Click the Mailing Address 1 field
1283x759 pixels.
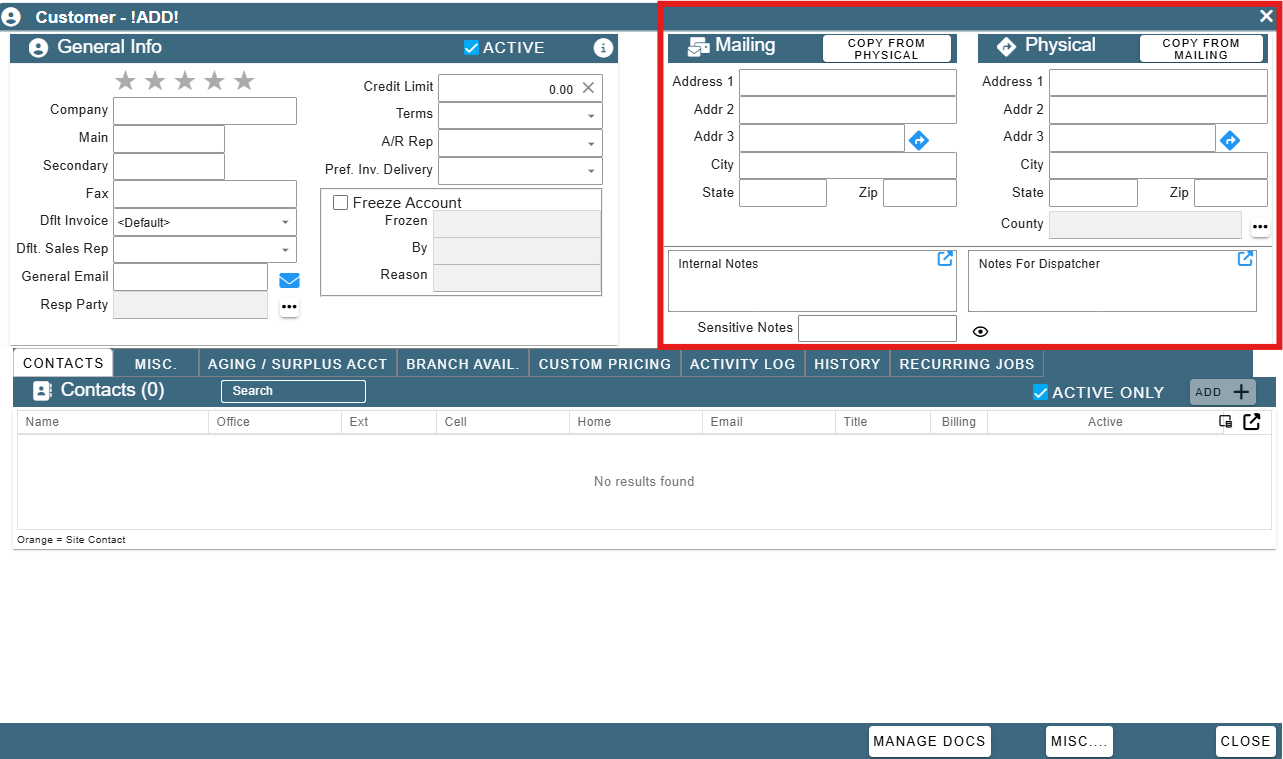[848, 82]
